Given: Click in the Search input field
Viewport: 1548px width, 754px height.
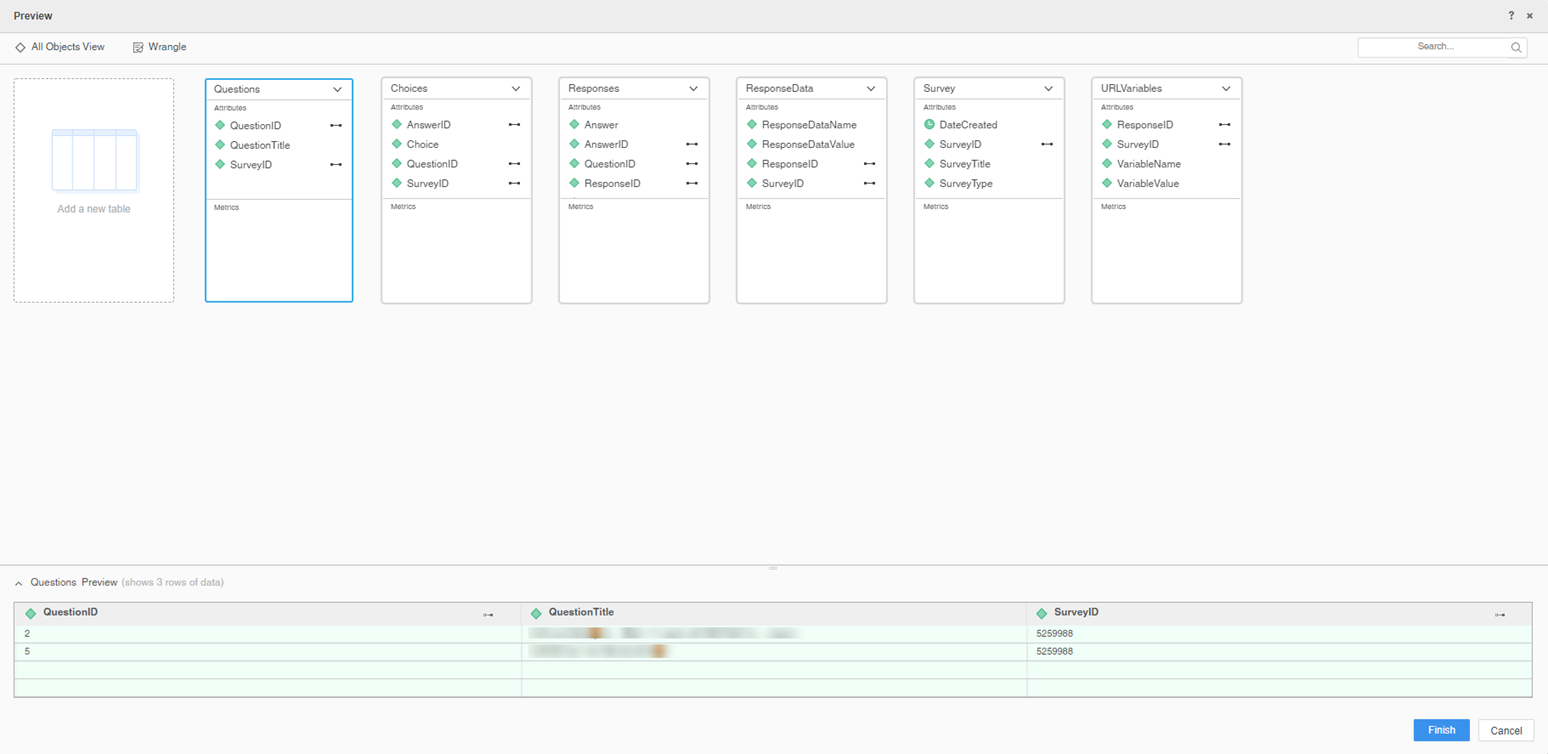Looking at the screenshot, I should point(1434,47).
